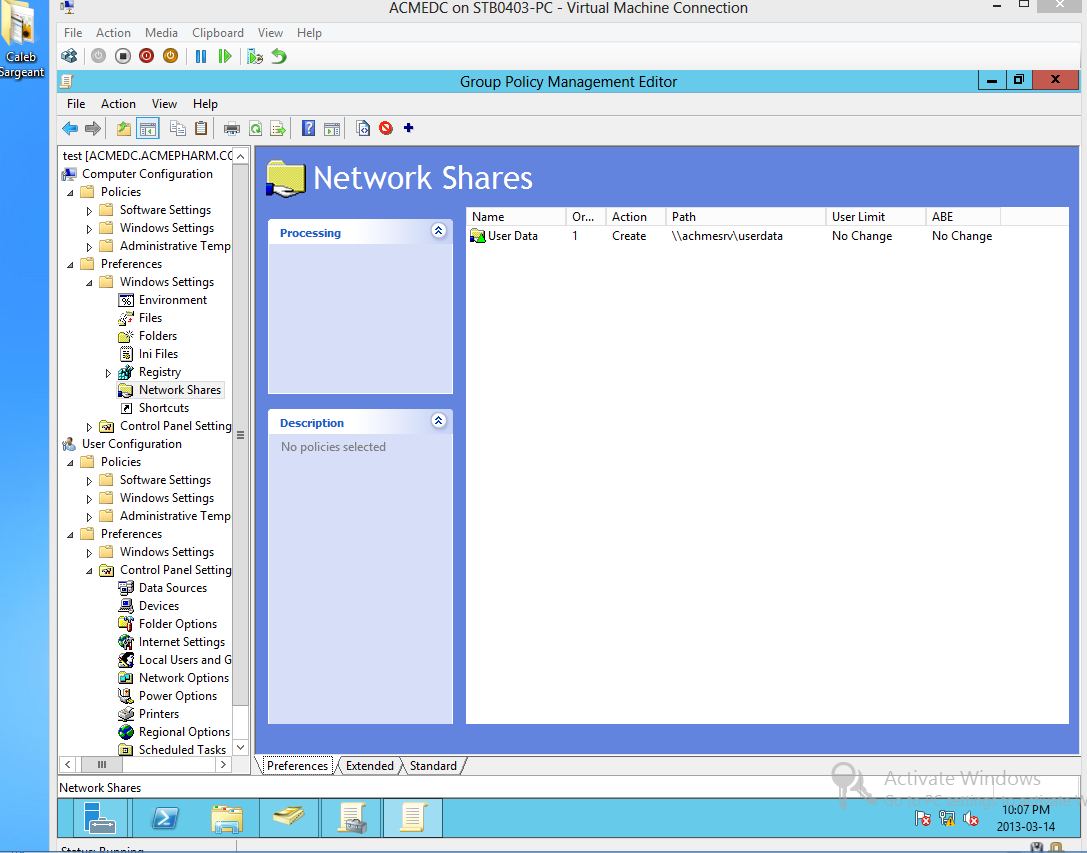Viewport: 1087px width, 853px height.
Task: Sort by the Name column header
Action: click(516, 216)
